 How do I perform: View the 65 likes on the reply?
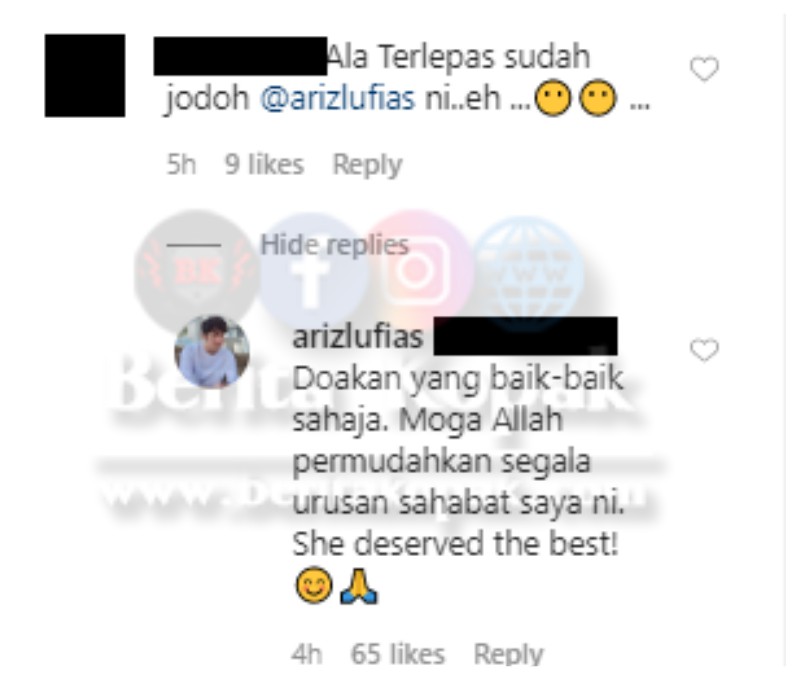397,653
